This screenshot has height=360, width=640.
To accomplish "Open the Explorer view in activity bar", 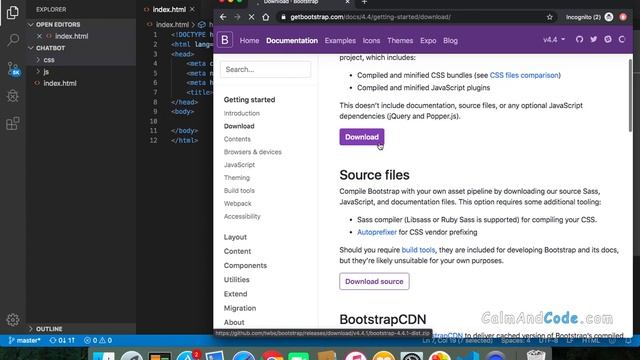I will click(13, 13).
